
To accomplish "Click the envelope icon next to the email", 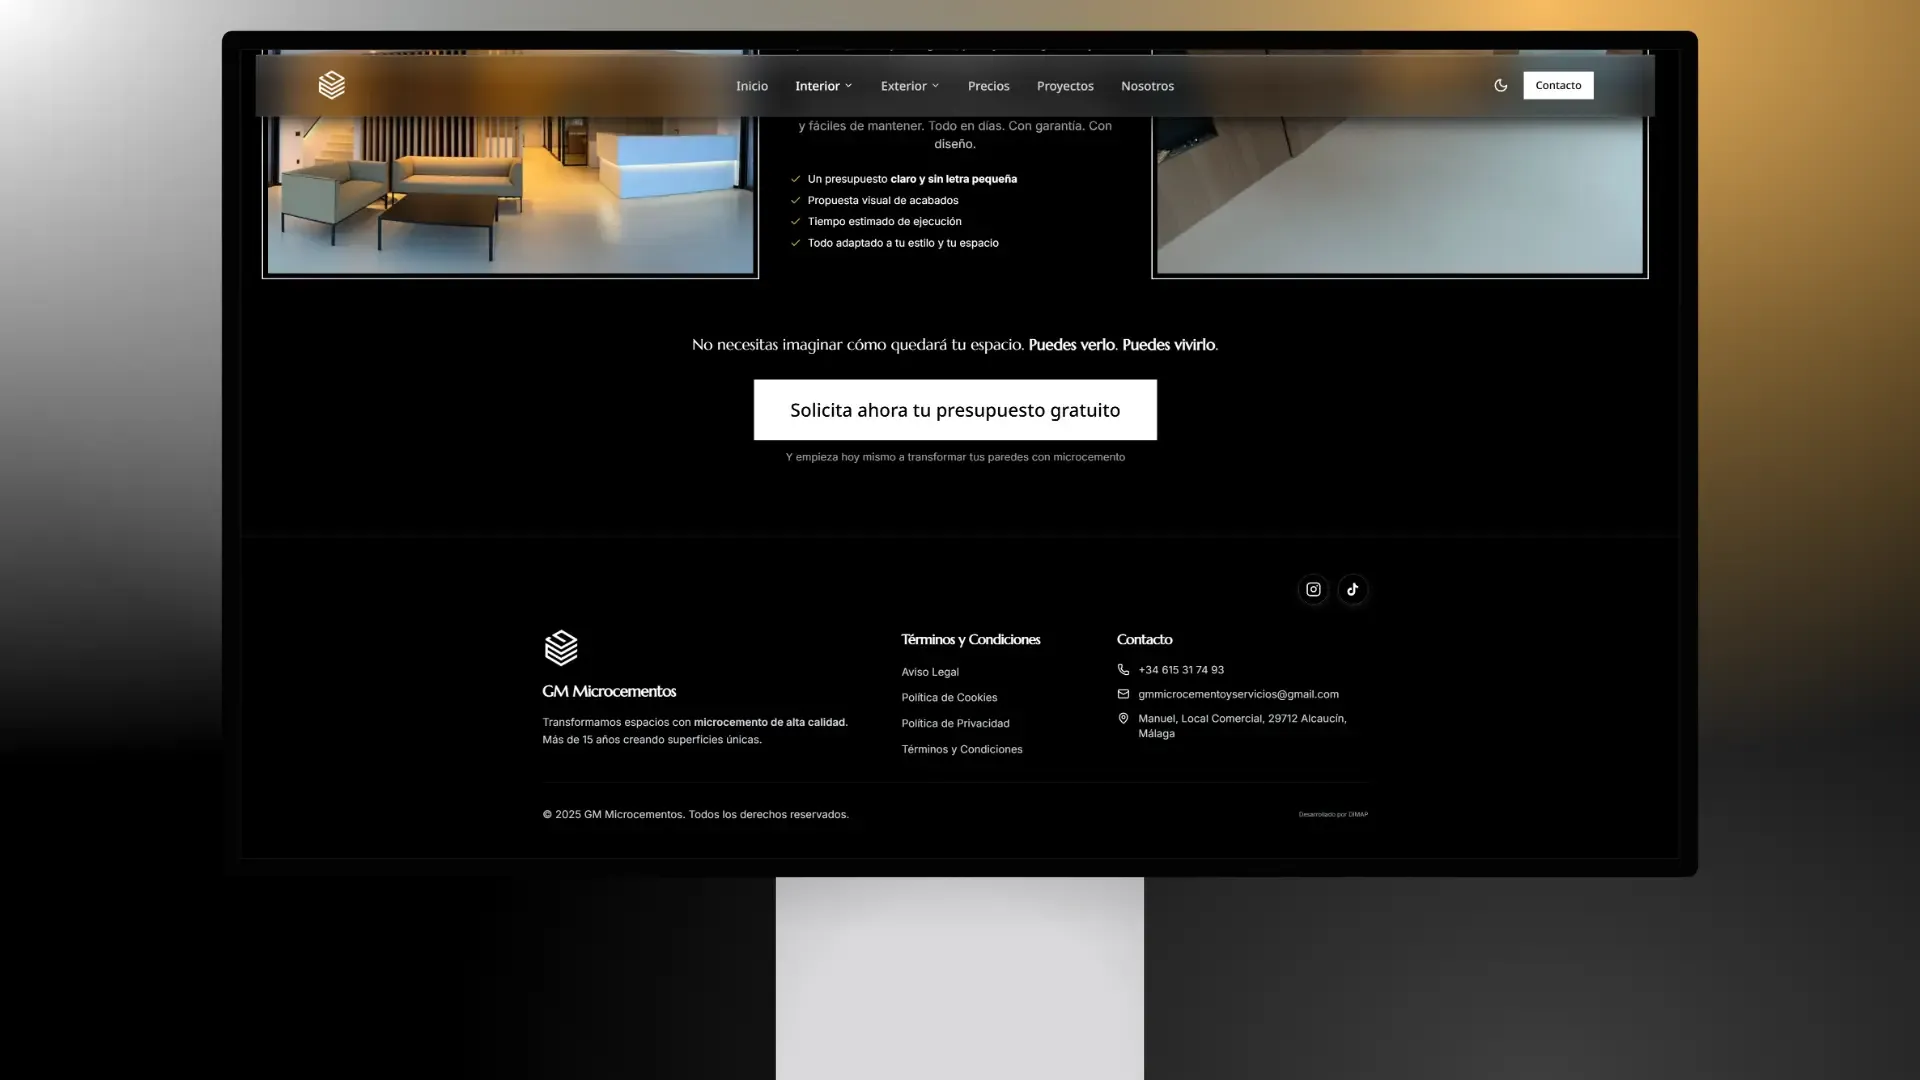I will tap(1123, 693).
